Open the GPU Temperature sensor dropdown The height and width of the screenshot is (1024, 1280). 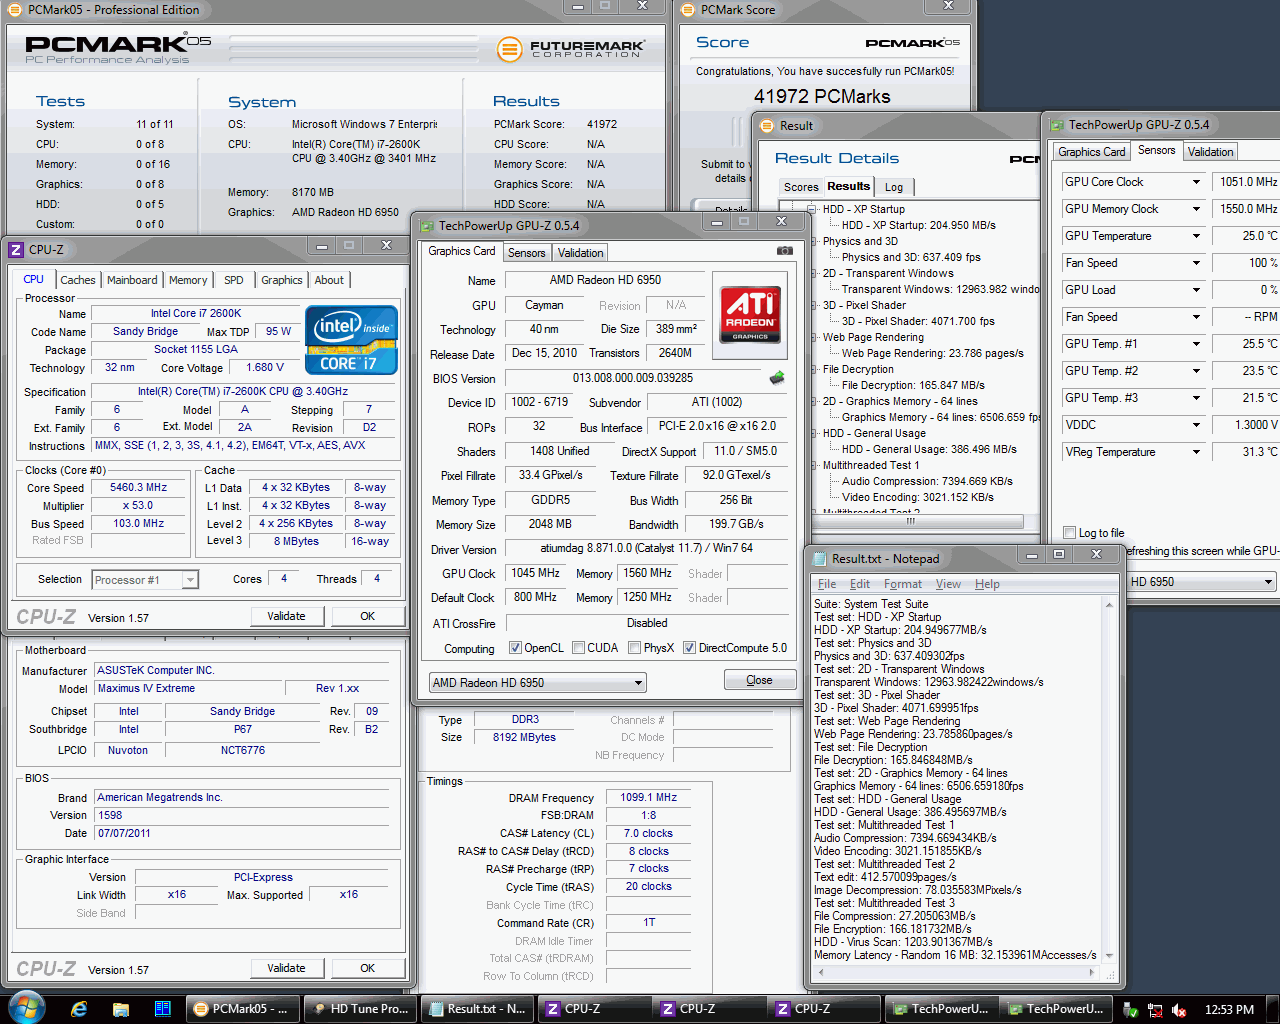1196,236
